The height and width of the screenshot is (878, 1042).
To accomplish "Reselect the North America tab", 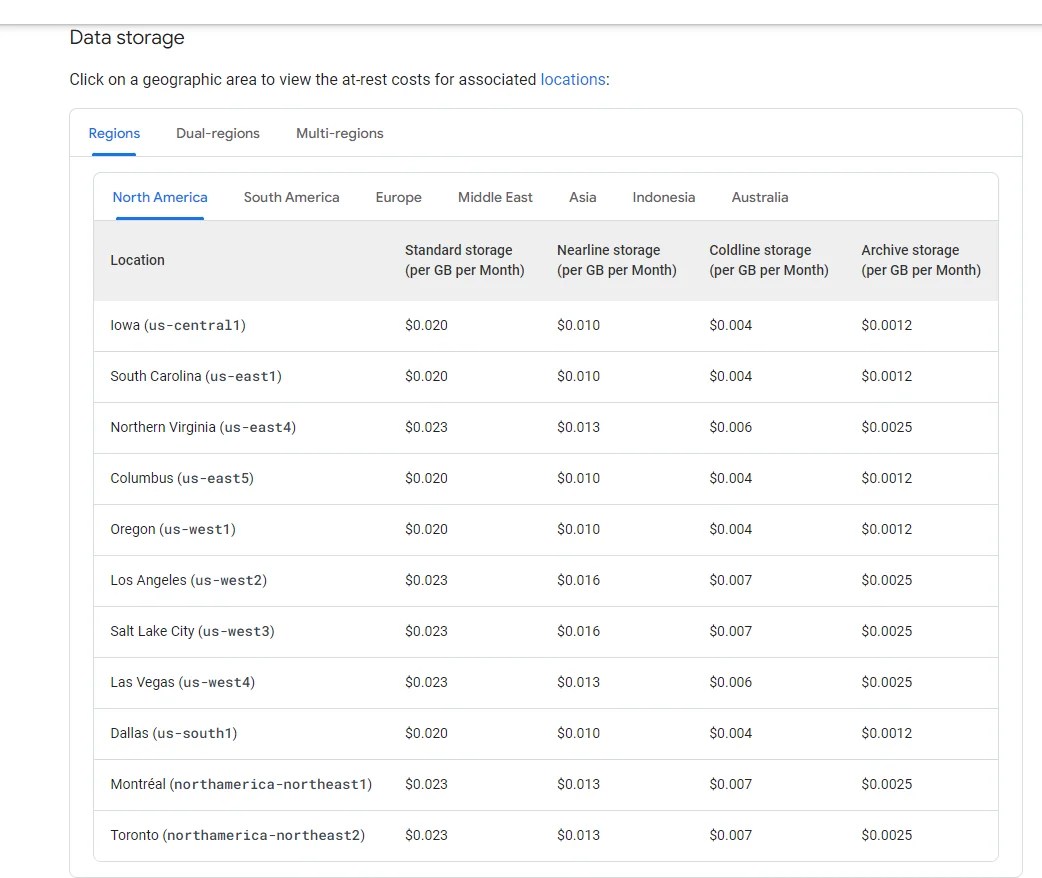I will (x=159, y=197).
